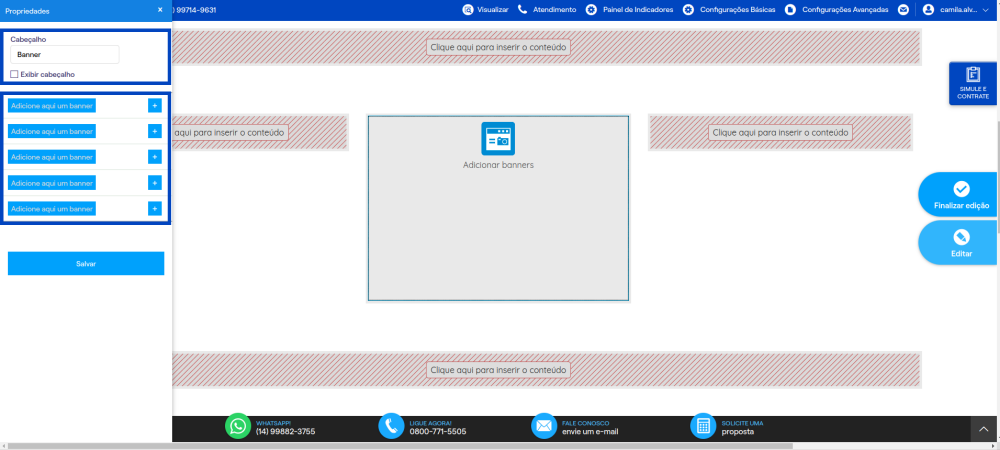Screen dimensions: 1000x450
Task: Open Configurações Básicas menu
Action: pyautogui.click(x=729, y=10)
